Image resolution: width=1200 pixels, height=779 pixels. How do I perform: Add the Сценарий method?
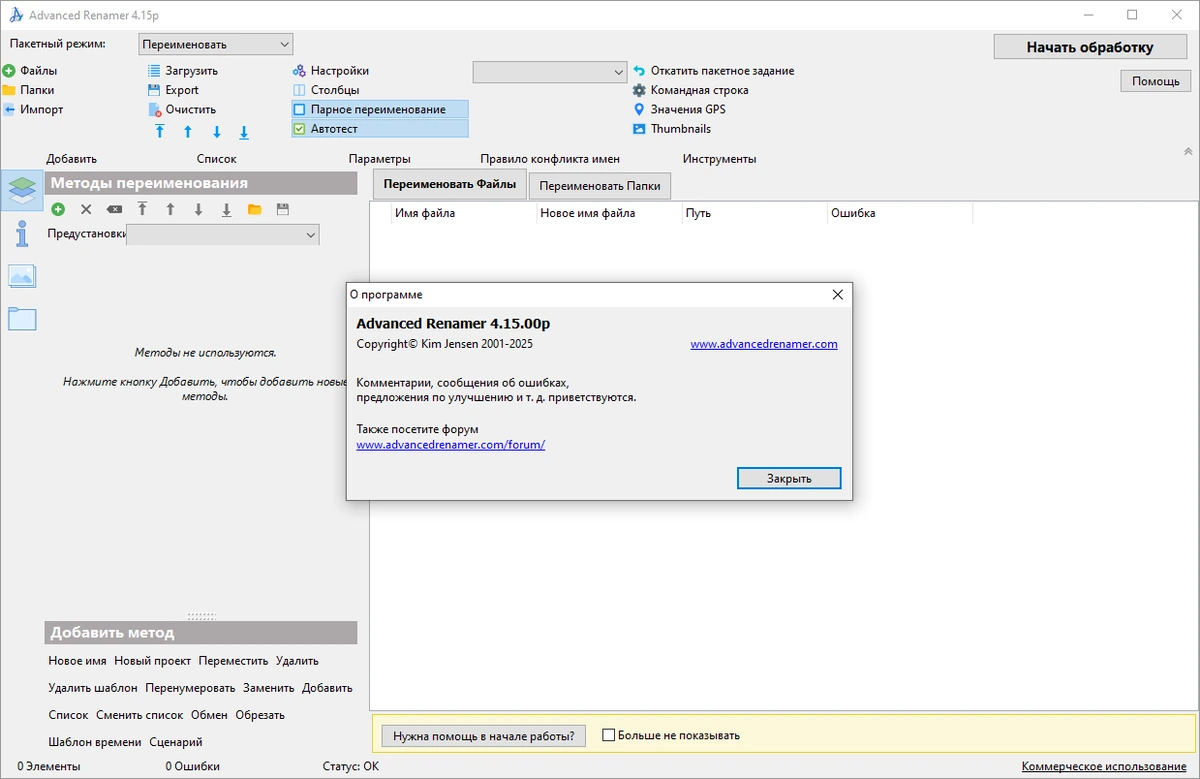coord(176,742)
